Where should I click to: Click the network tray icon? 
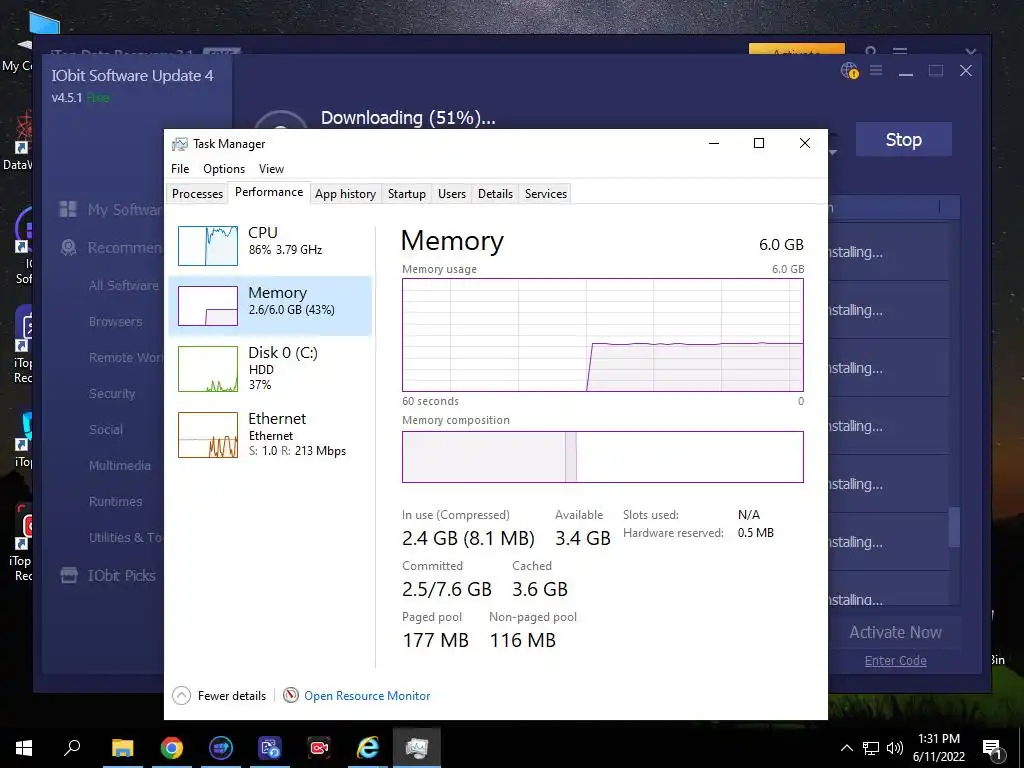tap(871, 748)
